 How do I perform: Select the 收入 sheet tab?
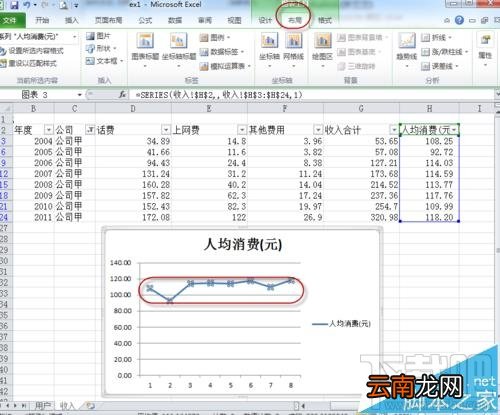tap(67, 406)
